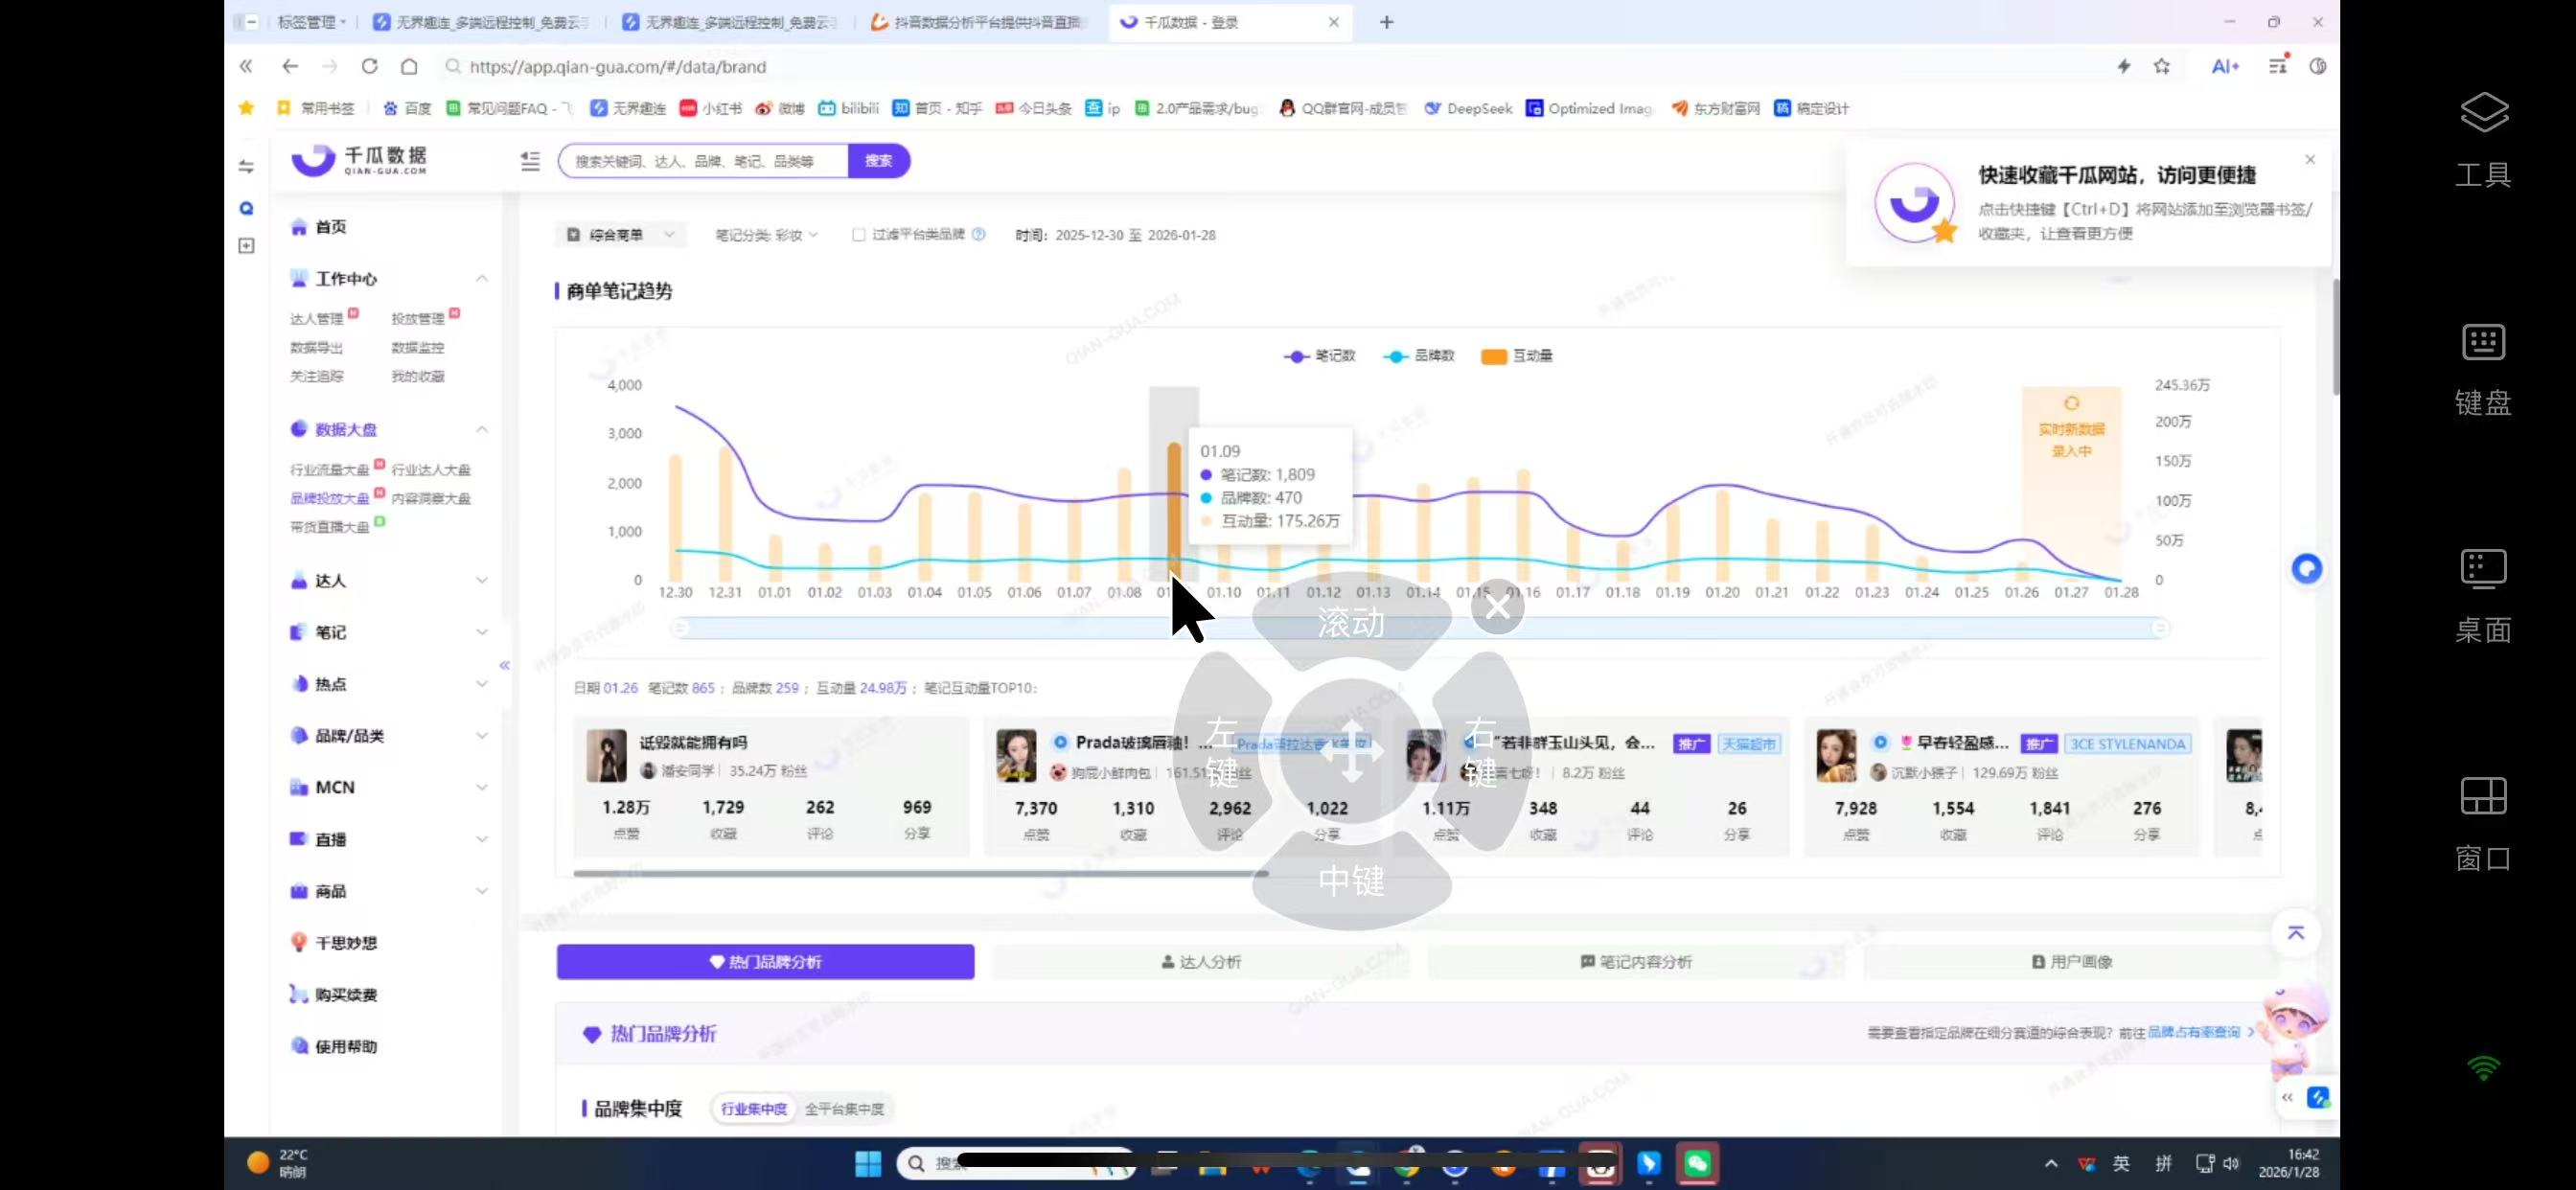The width and height of the screenshot is (2576, 1190).
Task: Select the 键盘 keyboard icon on right panel
Action: click(x=2483, y=342)
